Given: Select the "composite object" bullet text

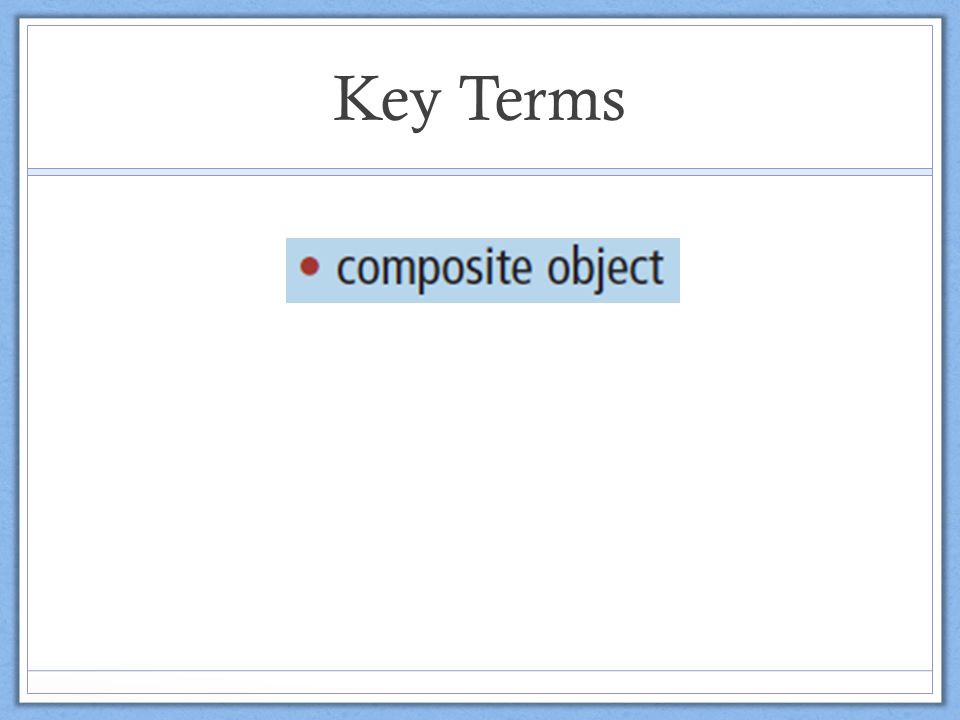Looking at the screenshot, I should pyautogui.click(x=500, y=269).
